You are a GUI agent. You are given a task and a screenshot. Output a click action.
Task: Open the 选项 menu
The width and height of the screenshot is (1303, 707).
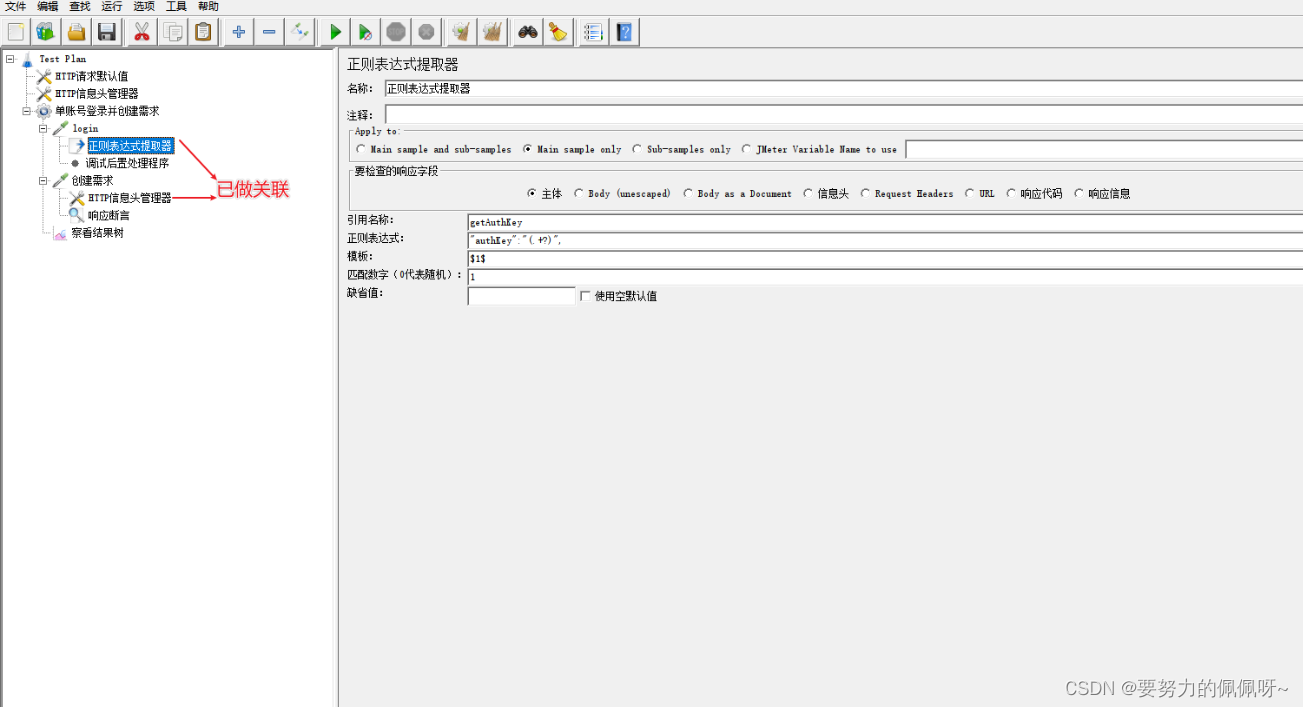tap(144, 7)
